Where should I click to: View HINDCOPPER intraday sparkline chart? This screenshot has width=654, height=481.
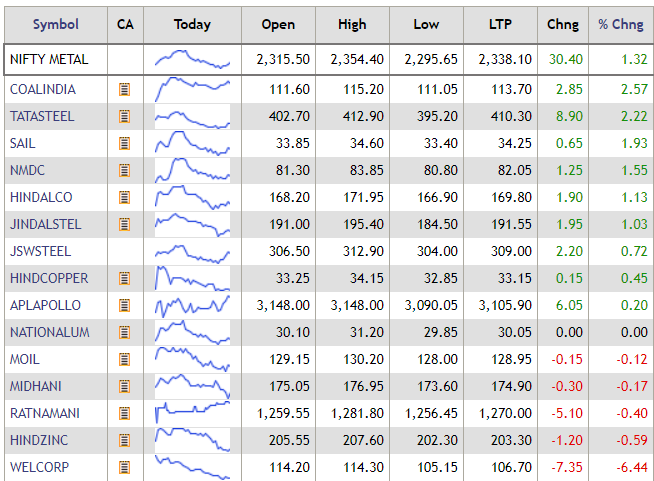click(192, 278)
